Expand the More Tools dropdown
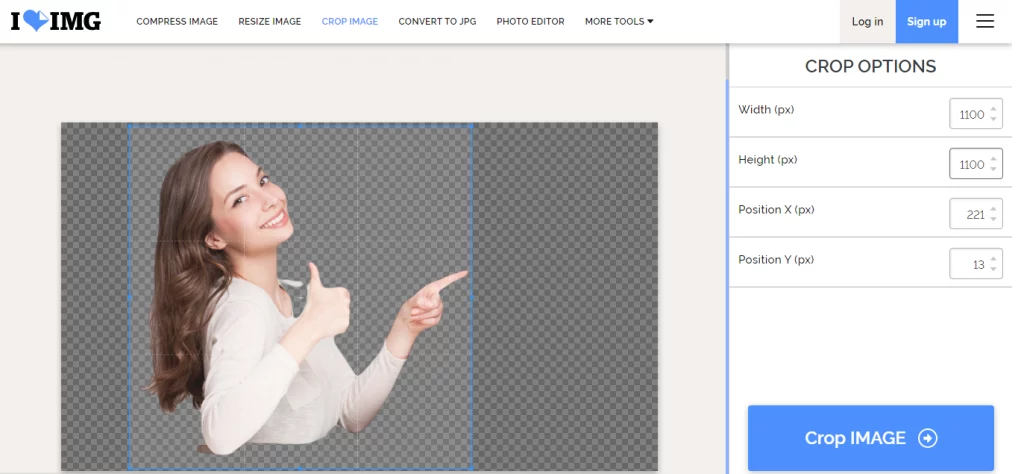The height and width of the screenshot is (474, 1024). point(619,21)
